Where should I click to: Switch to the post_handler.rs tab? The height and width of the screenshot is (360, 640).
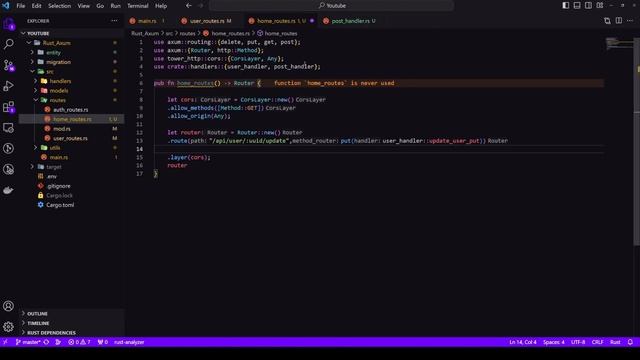click(x=350, y=21)
